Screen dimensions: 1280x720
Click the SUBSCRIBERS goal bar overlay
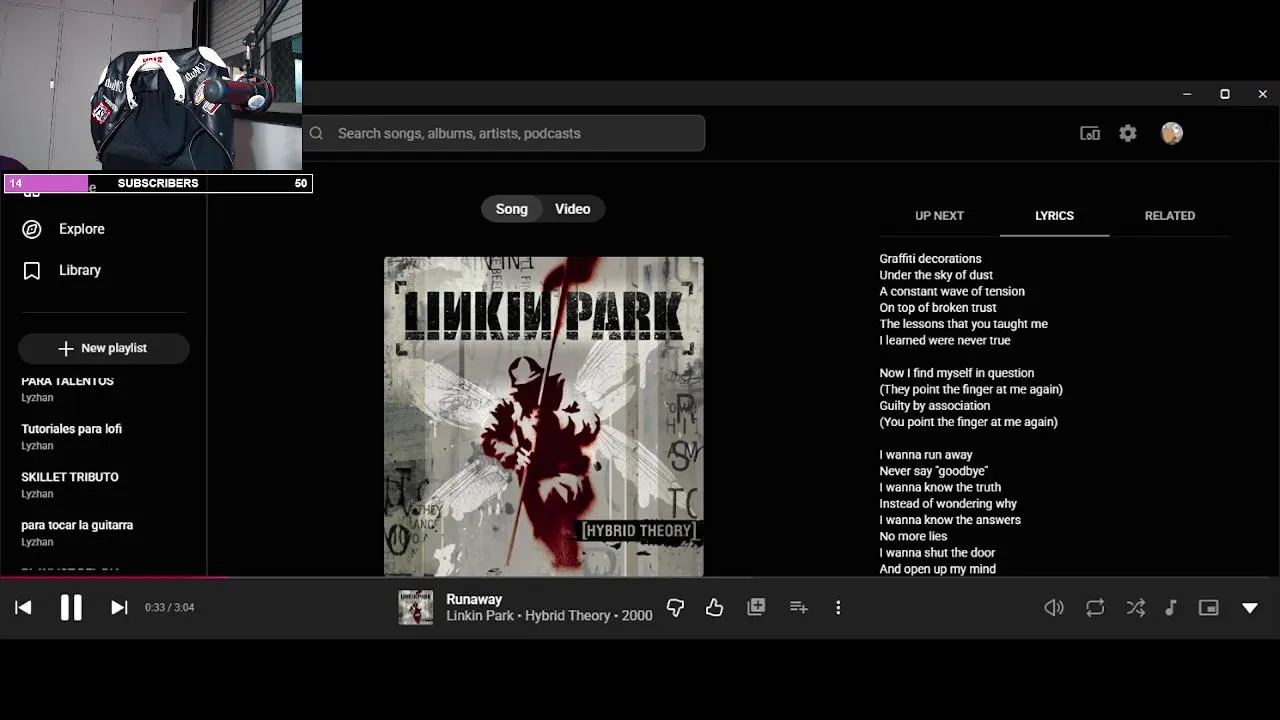point(158,183)
